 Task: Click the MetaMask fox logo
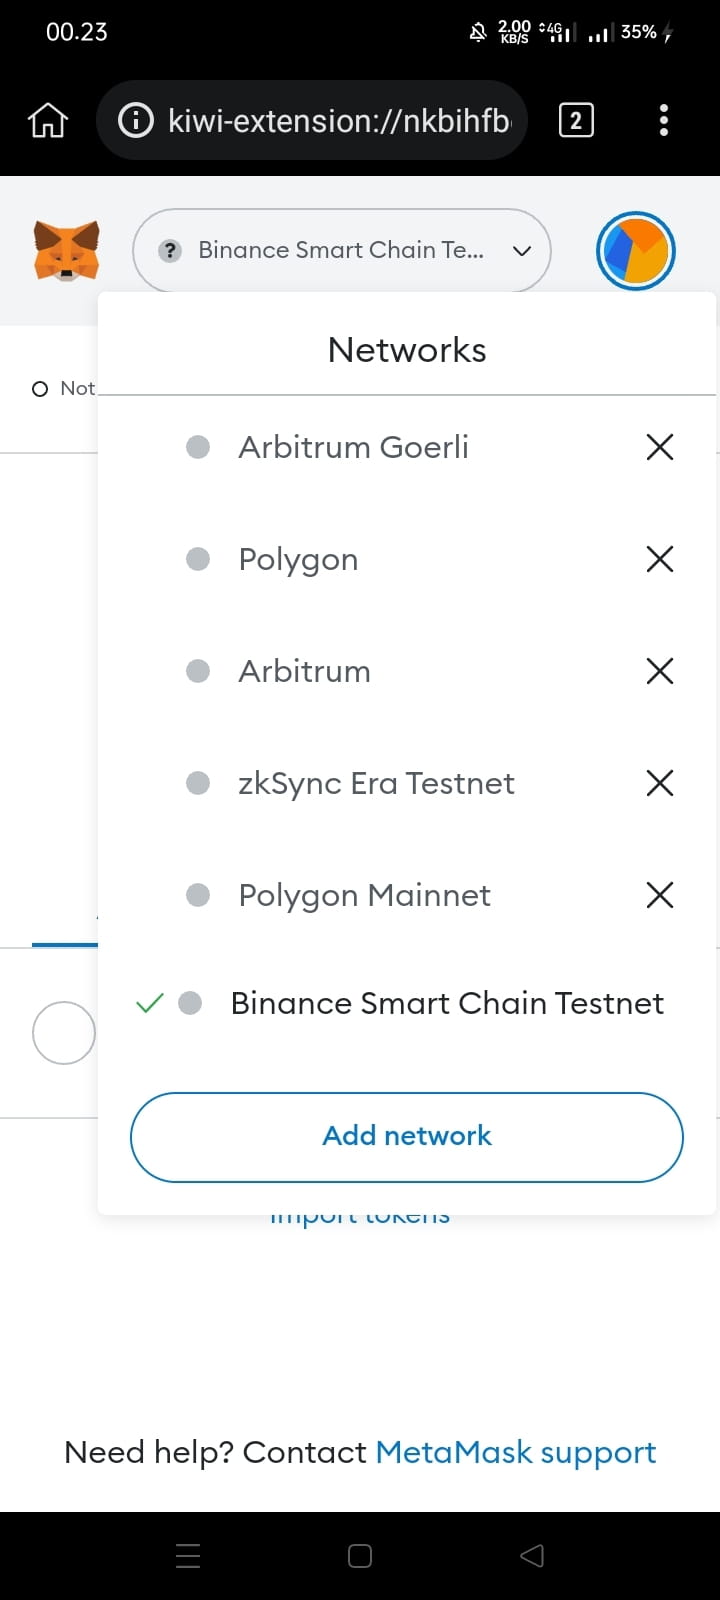pos(66,250)
